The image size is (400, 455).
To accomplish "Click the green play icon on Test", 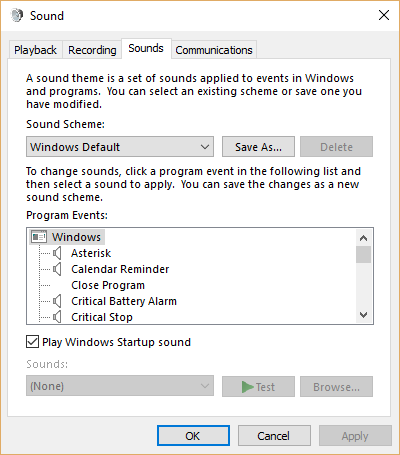I will pos(247,387).
